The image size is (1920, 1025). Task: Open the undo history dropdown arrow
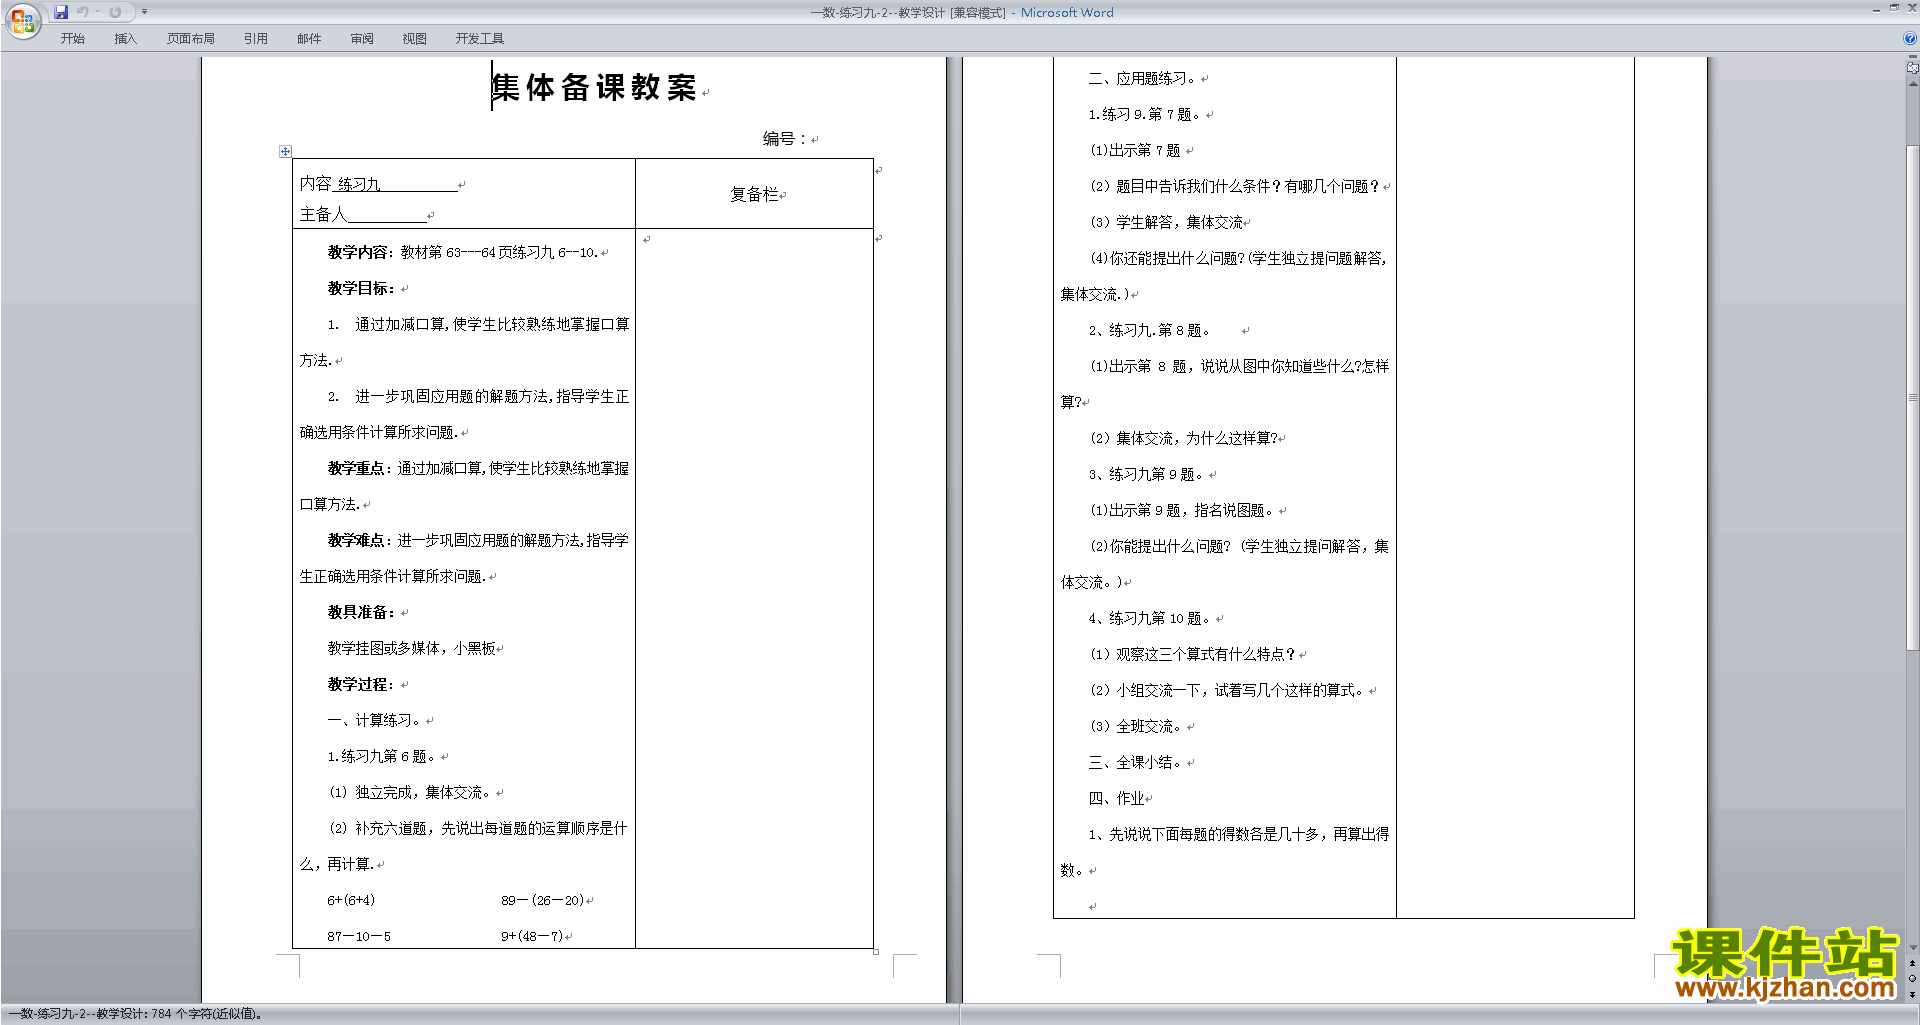[x=97, y=12]
